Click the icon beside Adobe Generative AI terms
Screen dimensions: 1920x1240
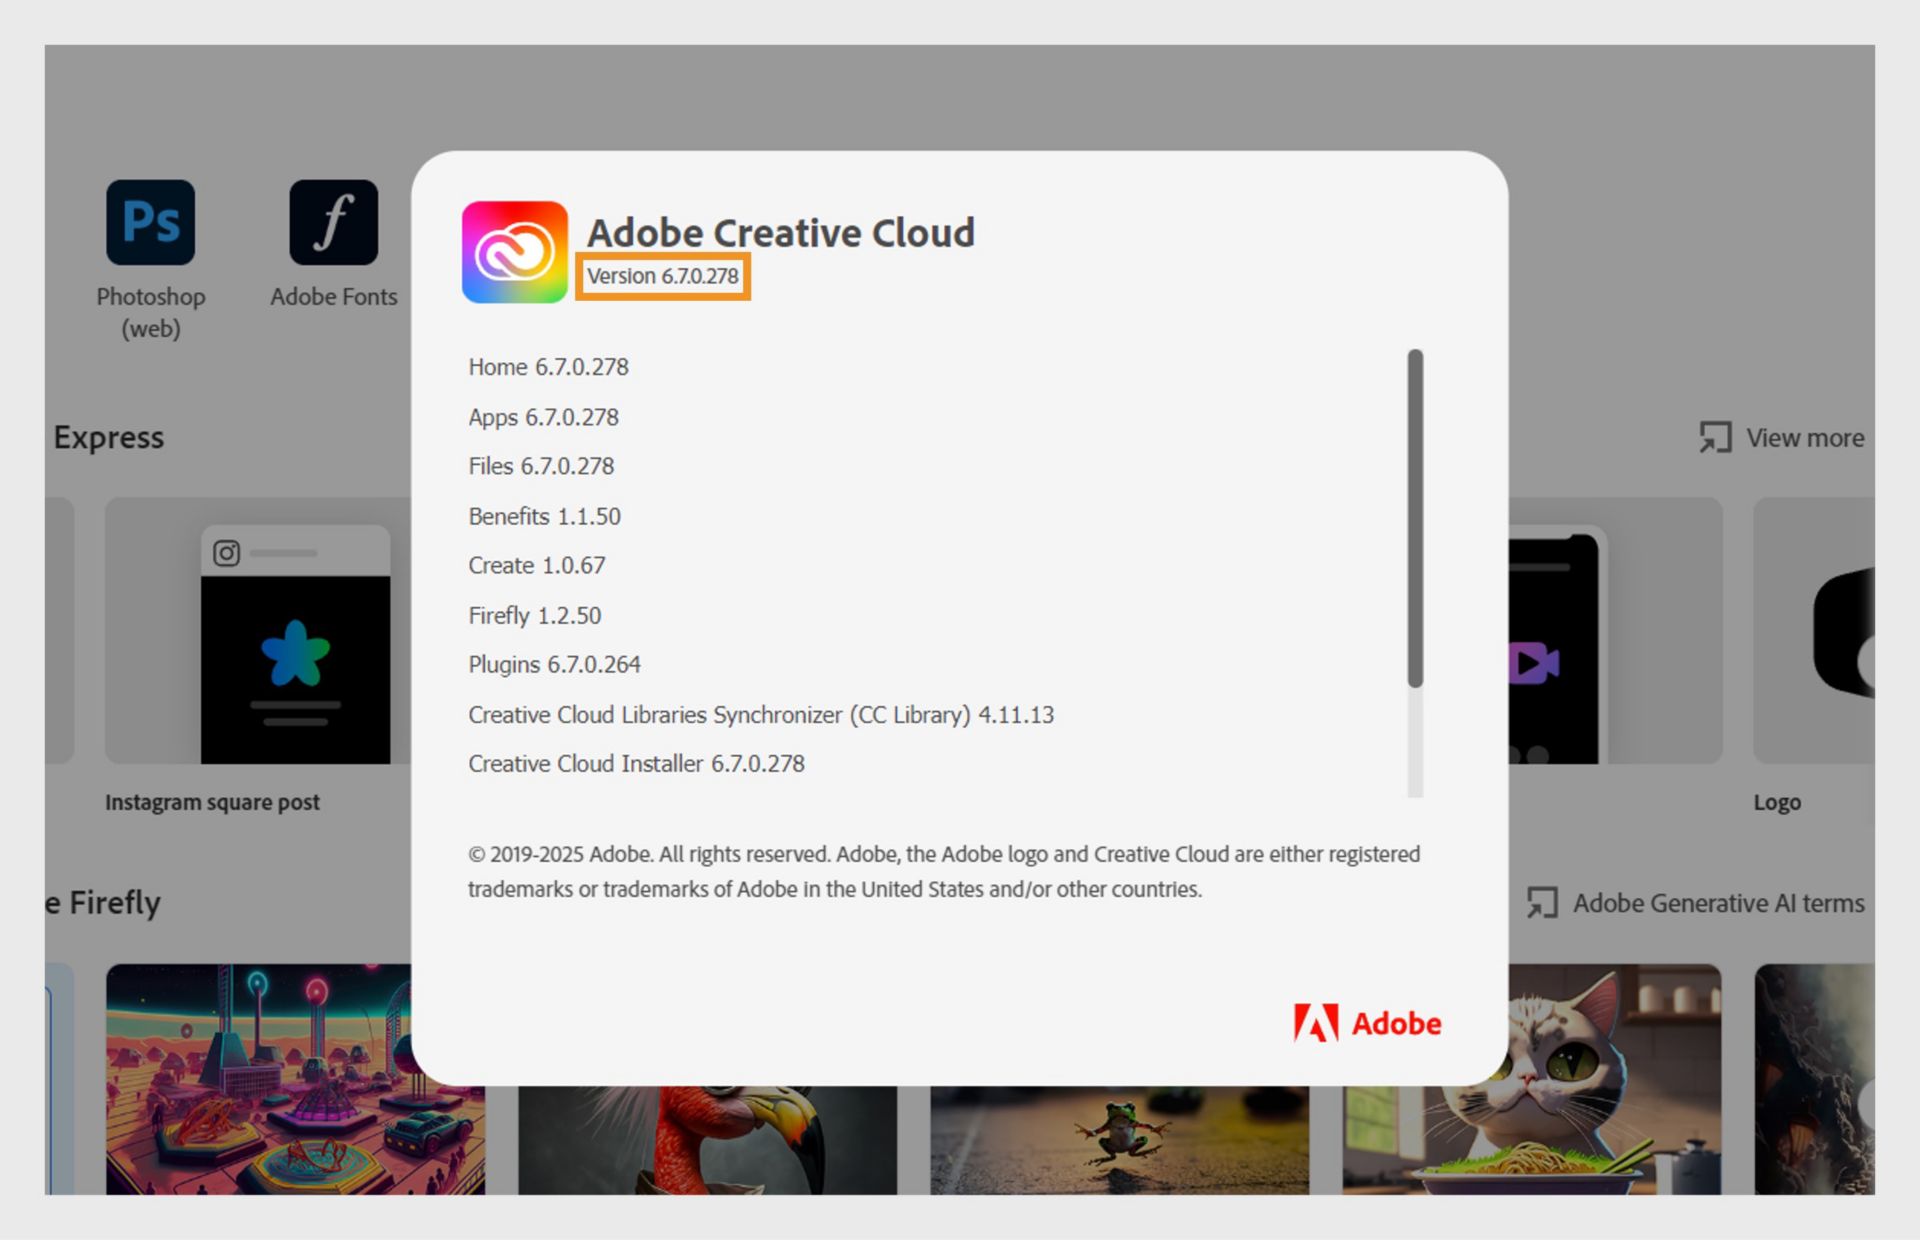click(x=1542, y=903)
